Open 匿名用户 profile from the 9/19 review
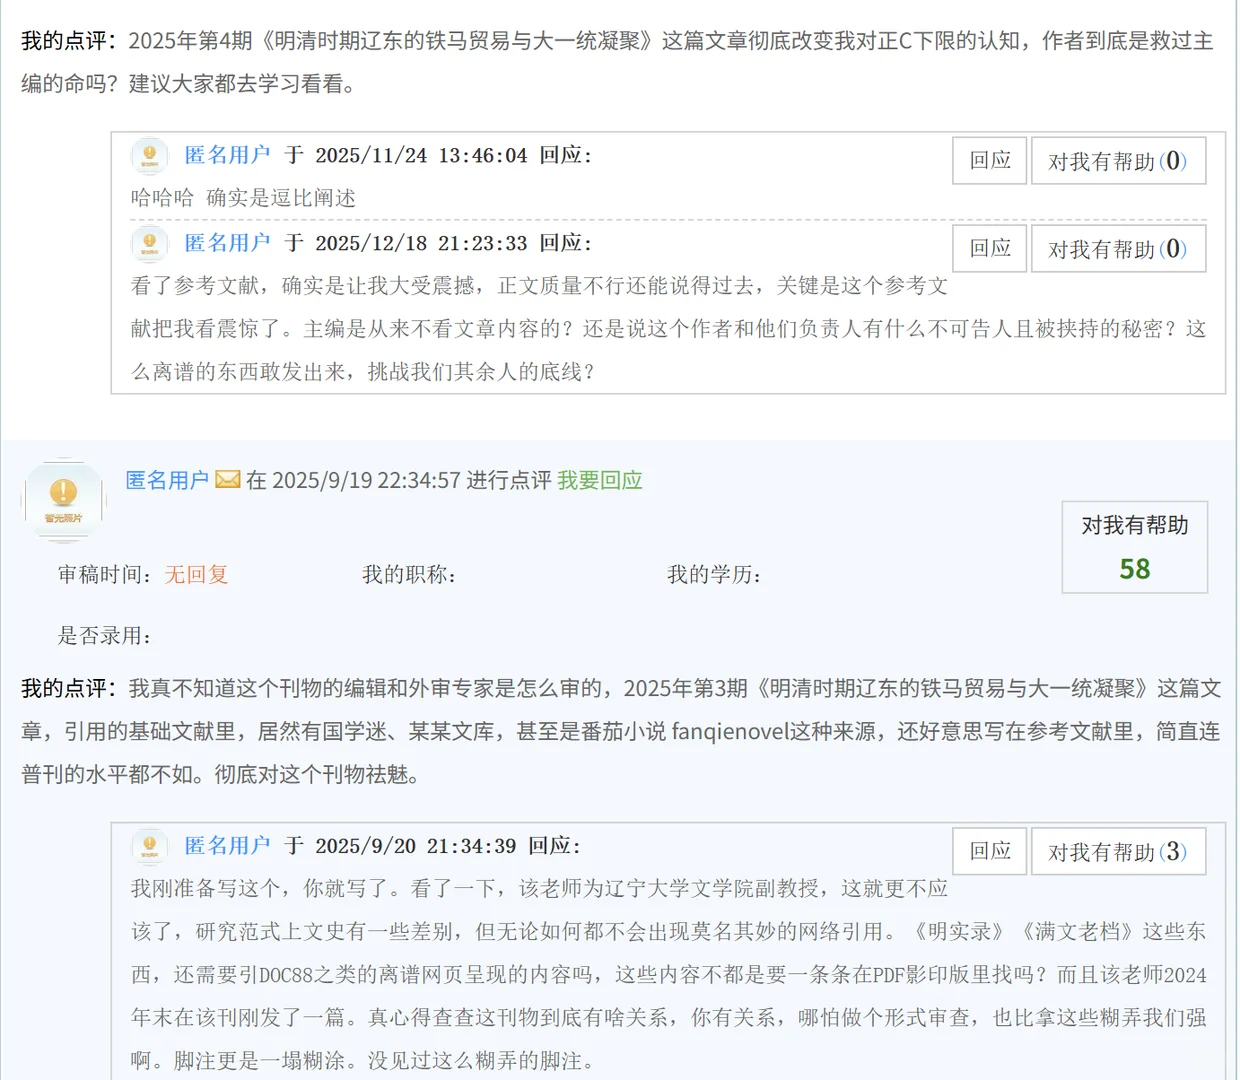 (166, 480)
